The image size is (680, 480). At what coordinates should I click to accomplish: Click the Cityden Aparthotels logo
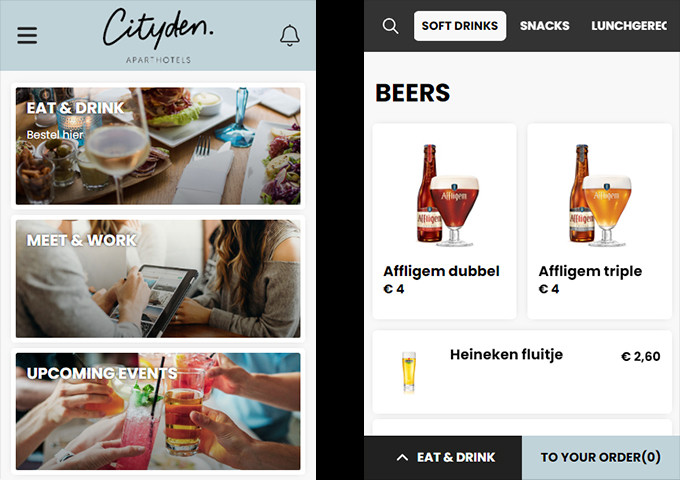158,35
